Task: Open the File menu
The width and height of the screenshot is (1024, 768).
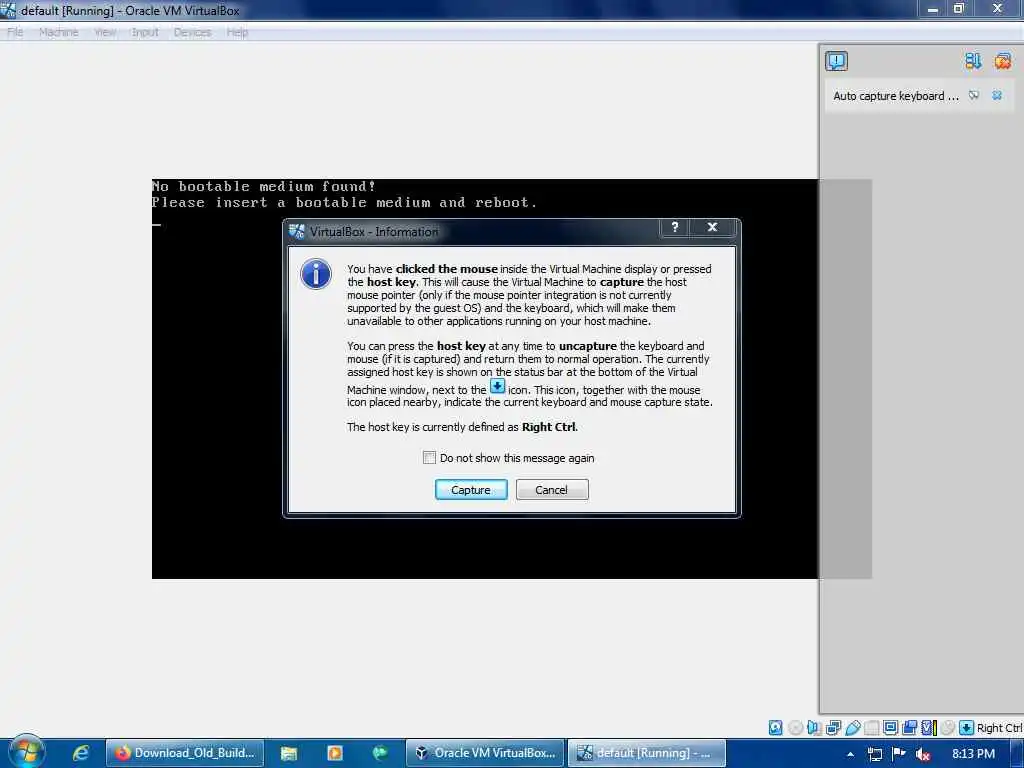Action: (15, 32)
